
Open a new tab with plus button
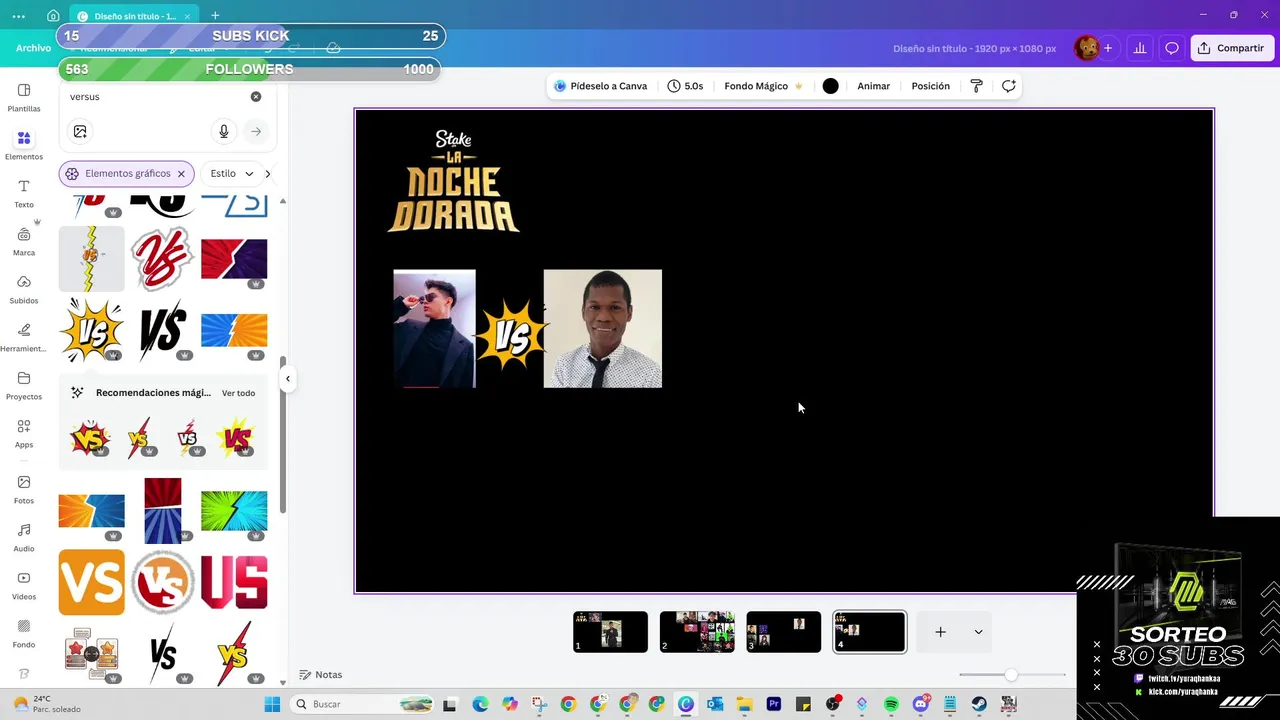click(215, 16)
